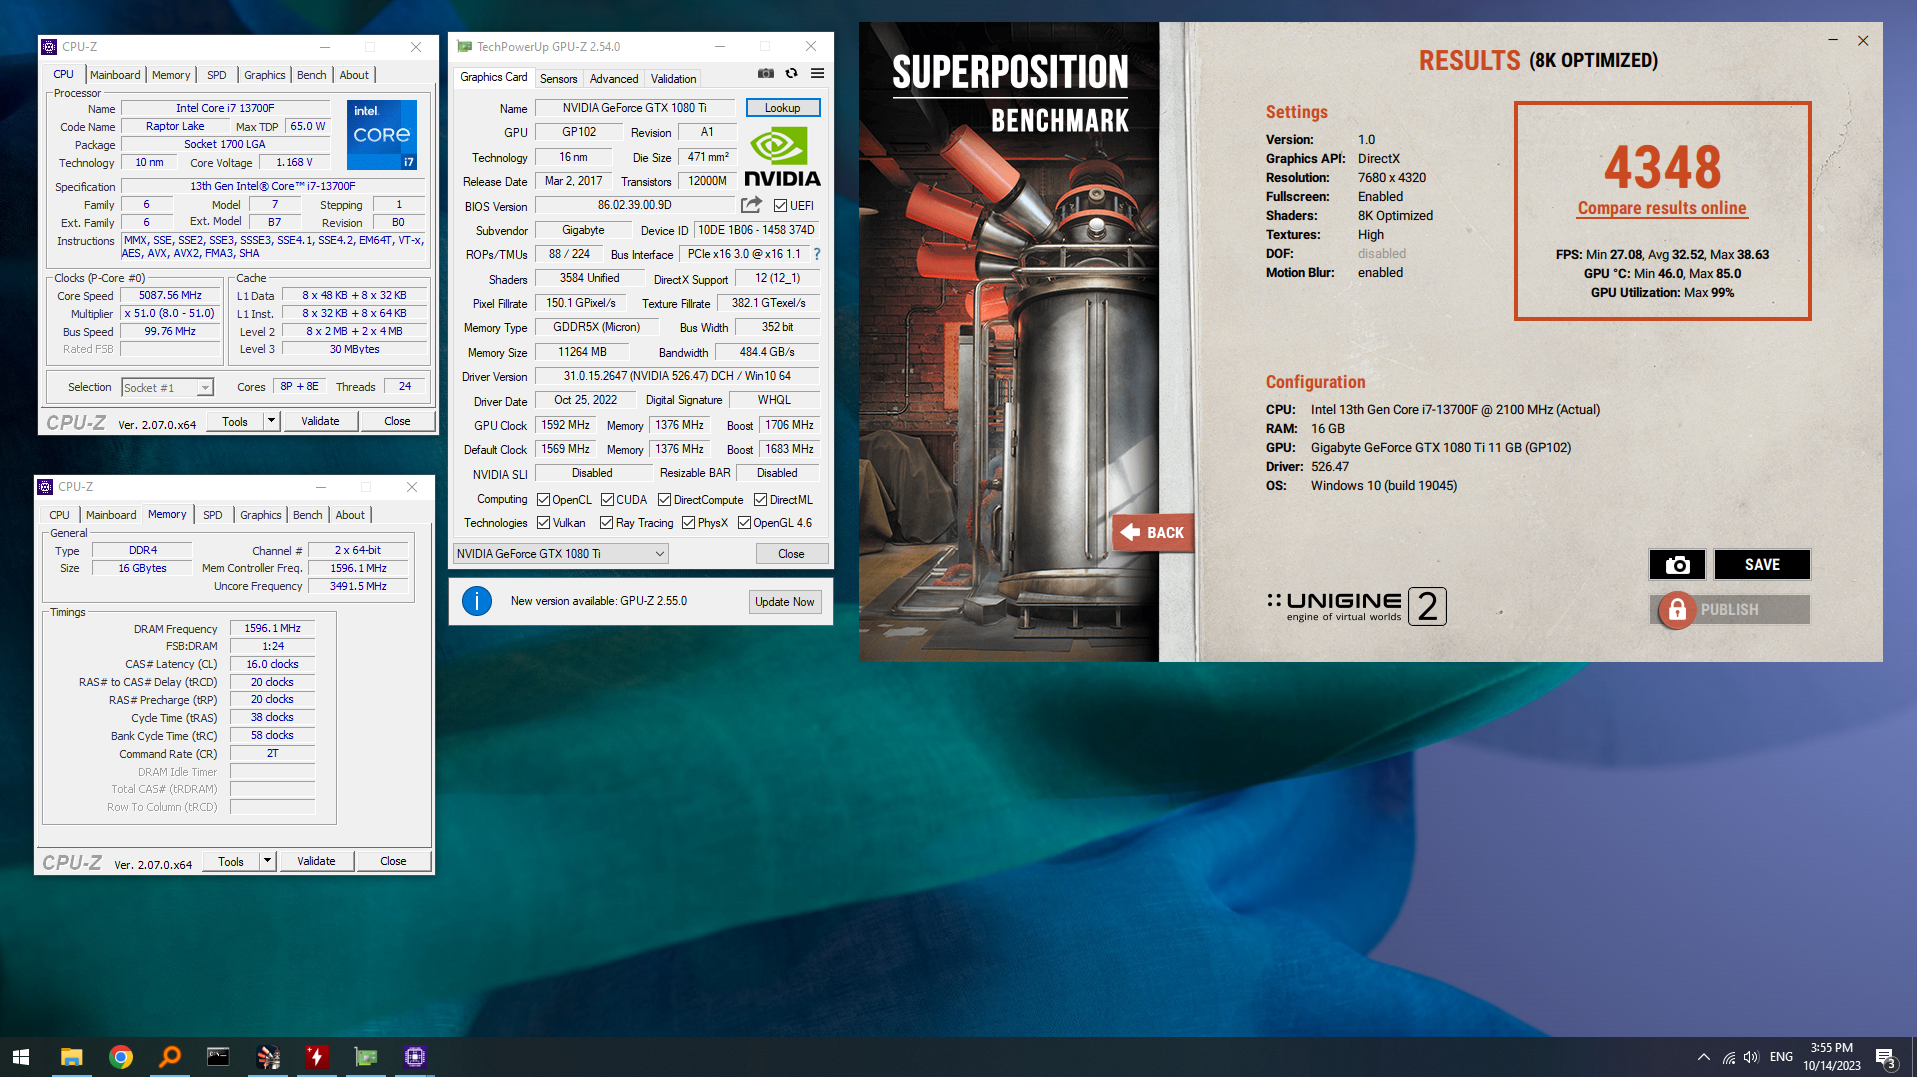Open Graphics tab in lower CPU-Z window
This screenshot has width=1917, height=1077.
point(261,515)
